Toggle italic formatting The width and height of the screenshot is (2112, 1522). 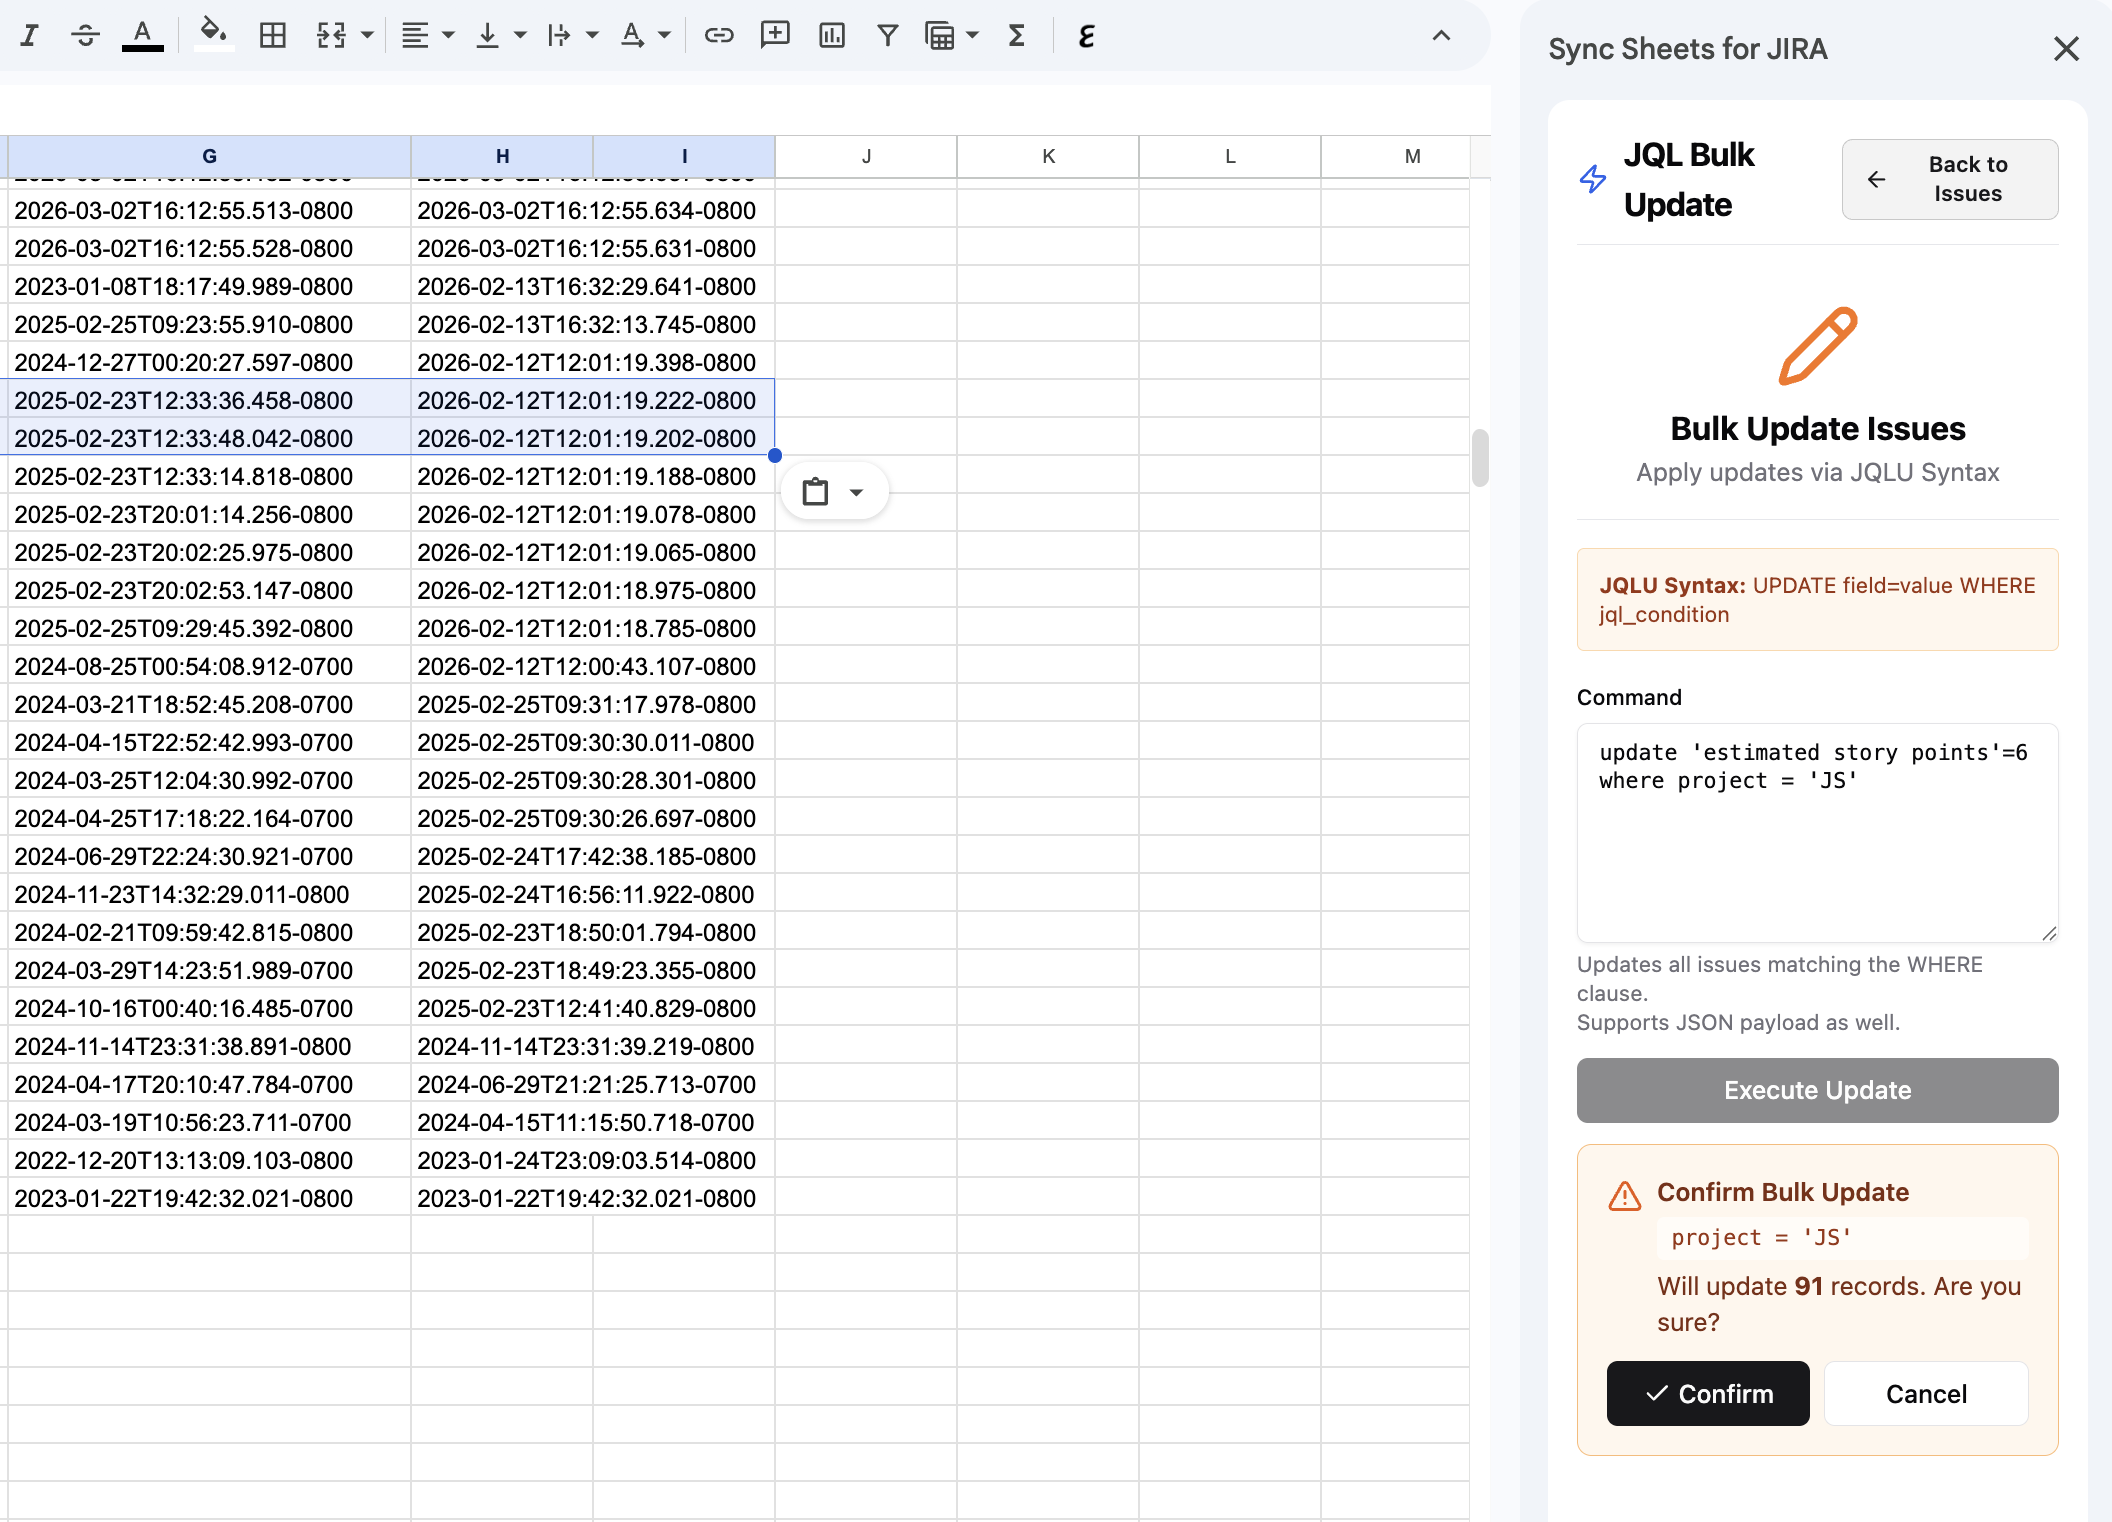click(30, 35)
